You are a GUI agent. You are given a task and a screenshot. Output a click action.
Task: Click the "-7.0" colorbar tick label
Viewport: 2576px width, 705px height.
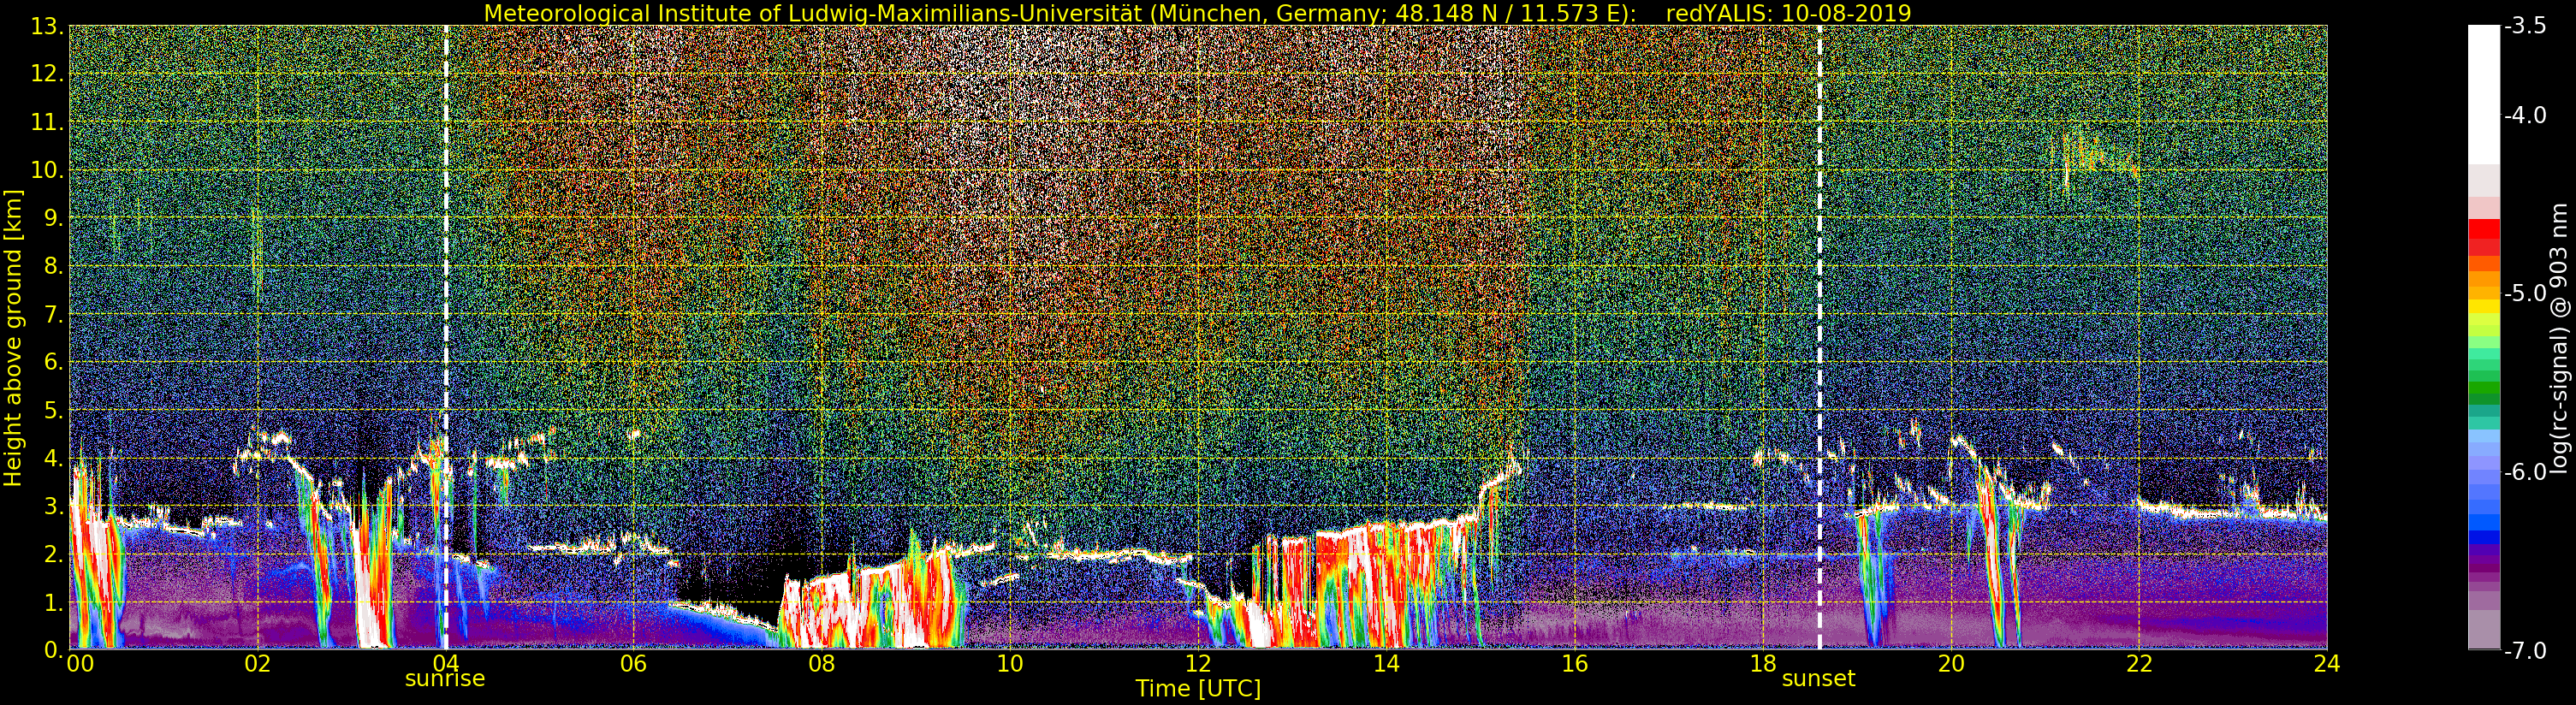click(2525, 650)
